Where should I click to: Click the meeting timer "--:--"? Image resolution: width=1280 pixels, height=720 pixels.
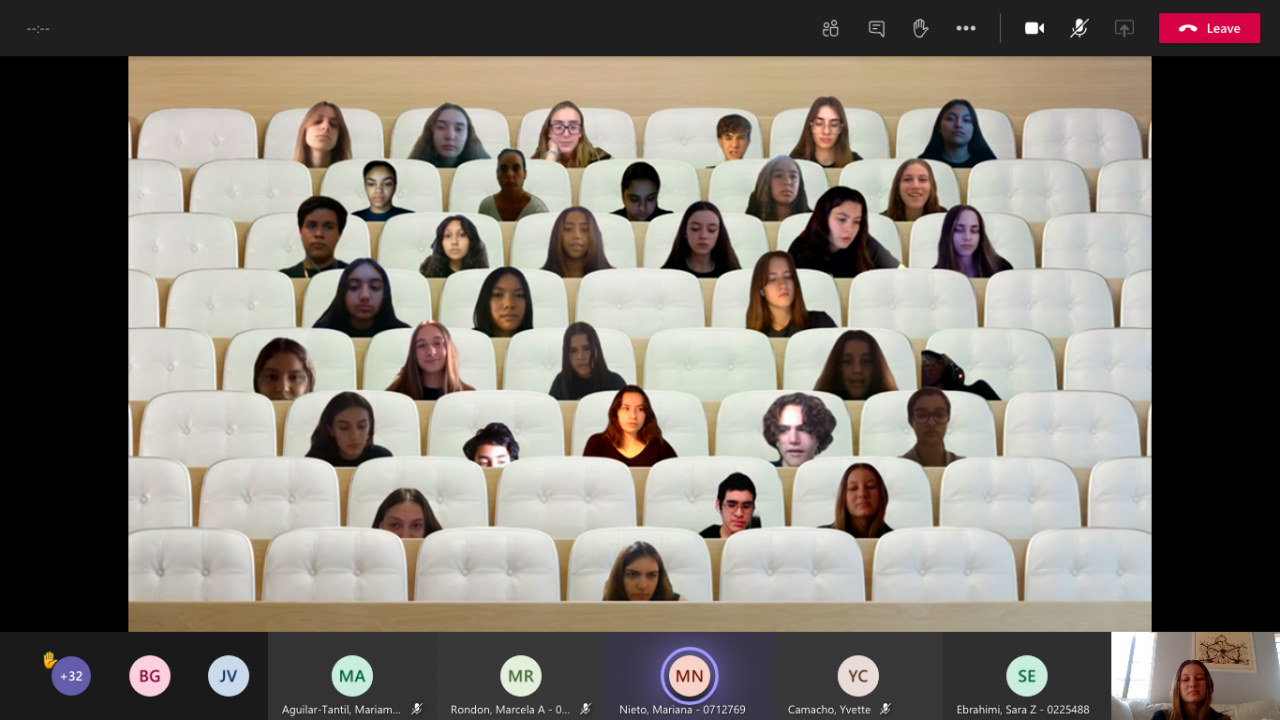38,29
